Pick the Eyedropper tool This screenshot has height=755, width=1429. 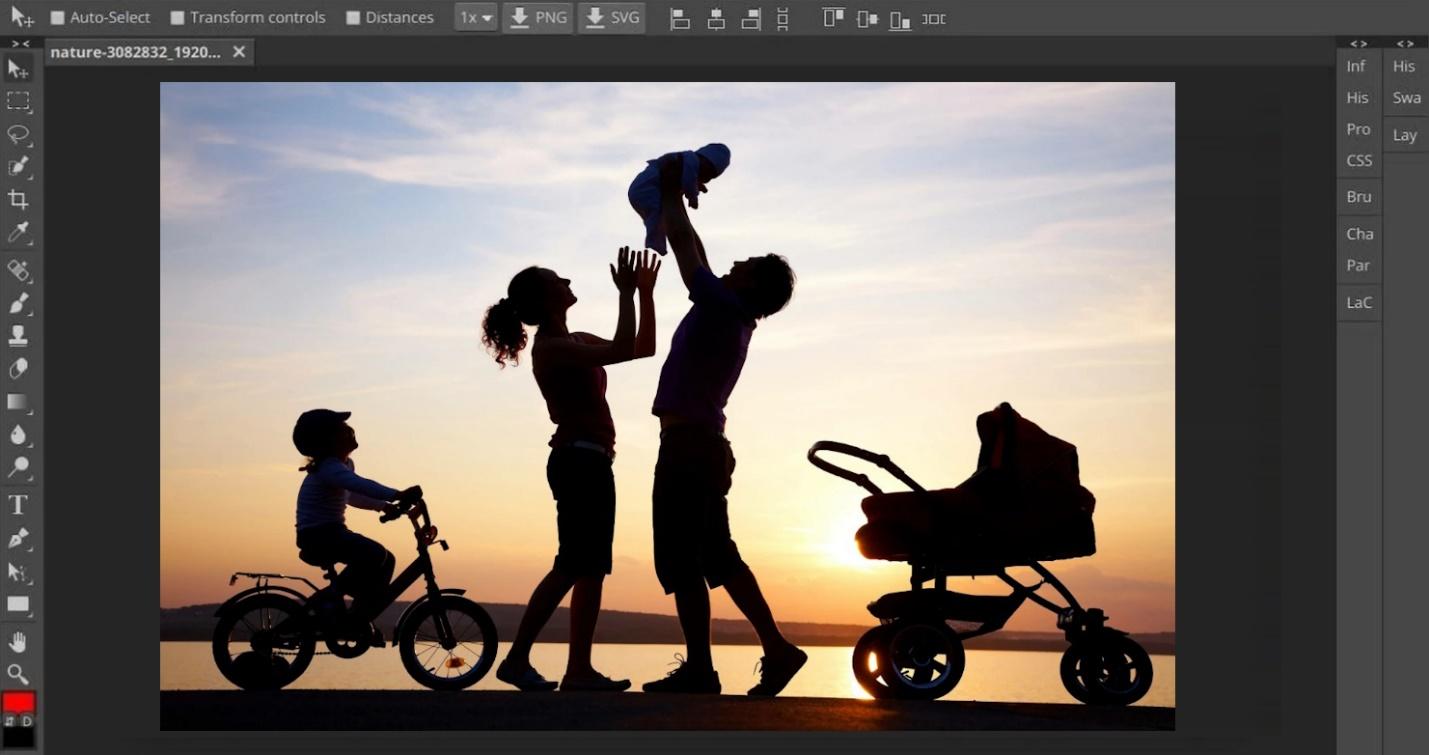(18, 233)
